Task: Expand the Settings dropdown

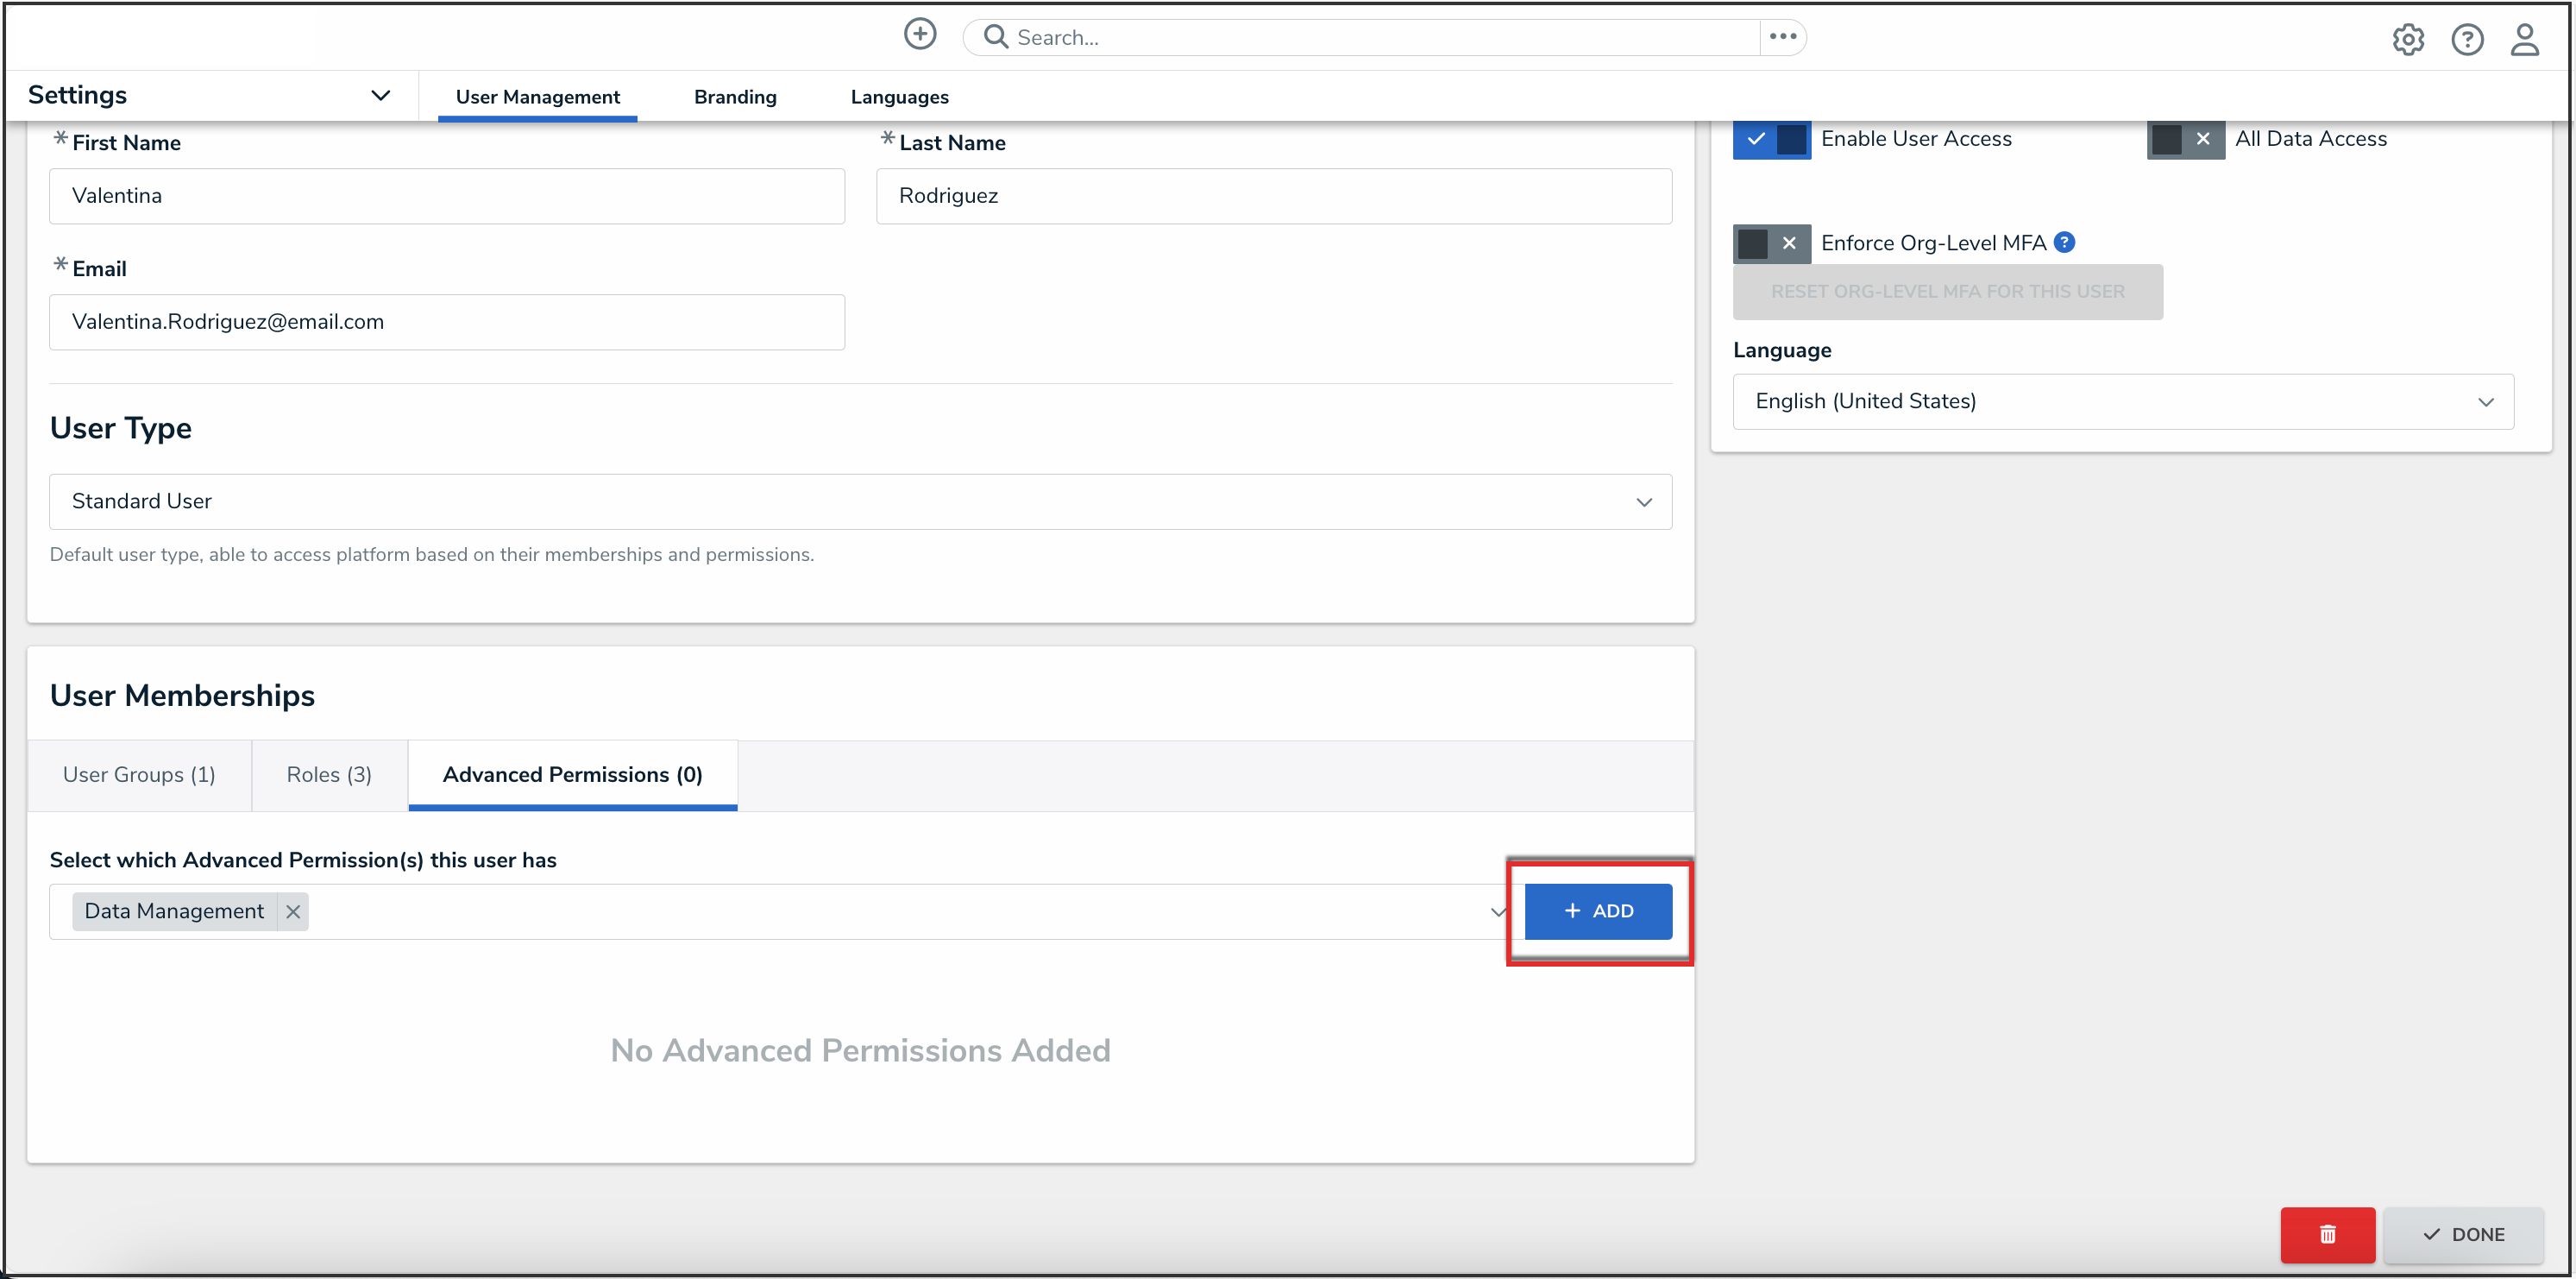Action: coord(380,95)
